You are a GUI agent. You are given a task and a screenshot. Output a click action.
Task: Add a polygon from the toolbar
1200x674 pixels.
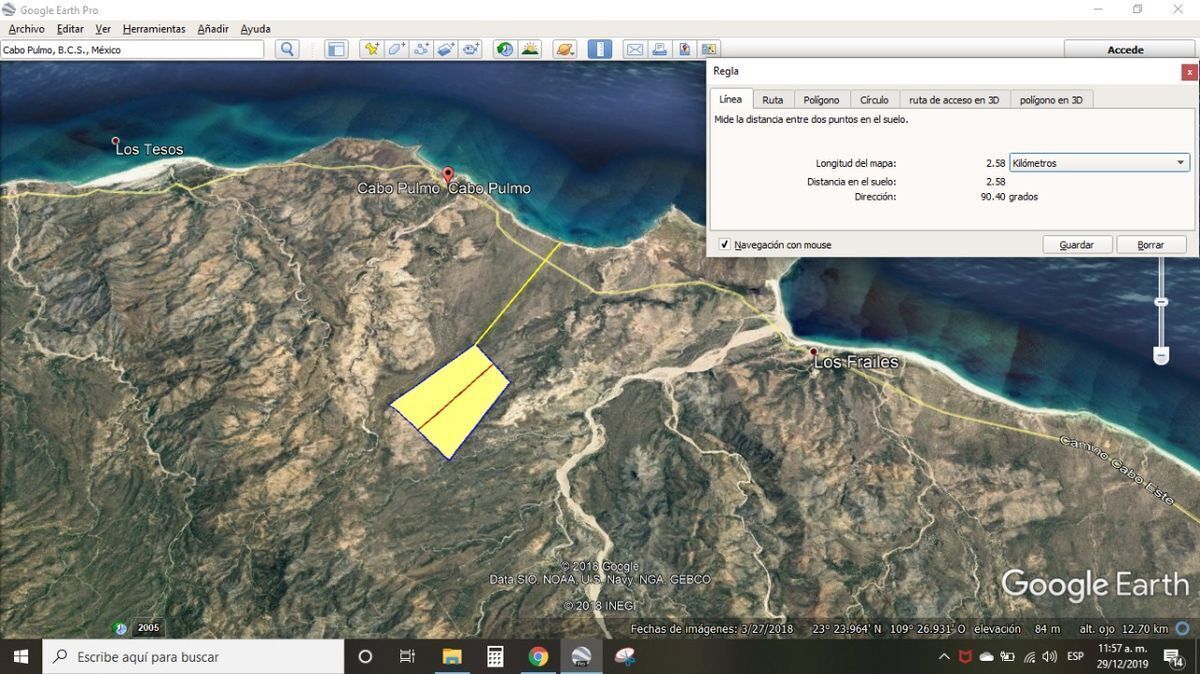coord(397,49)
